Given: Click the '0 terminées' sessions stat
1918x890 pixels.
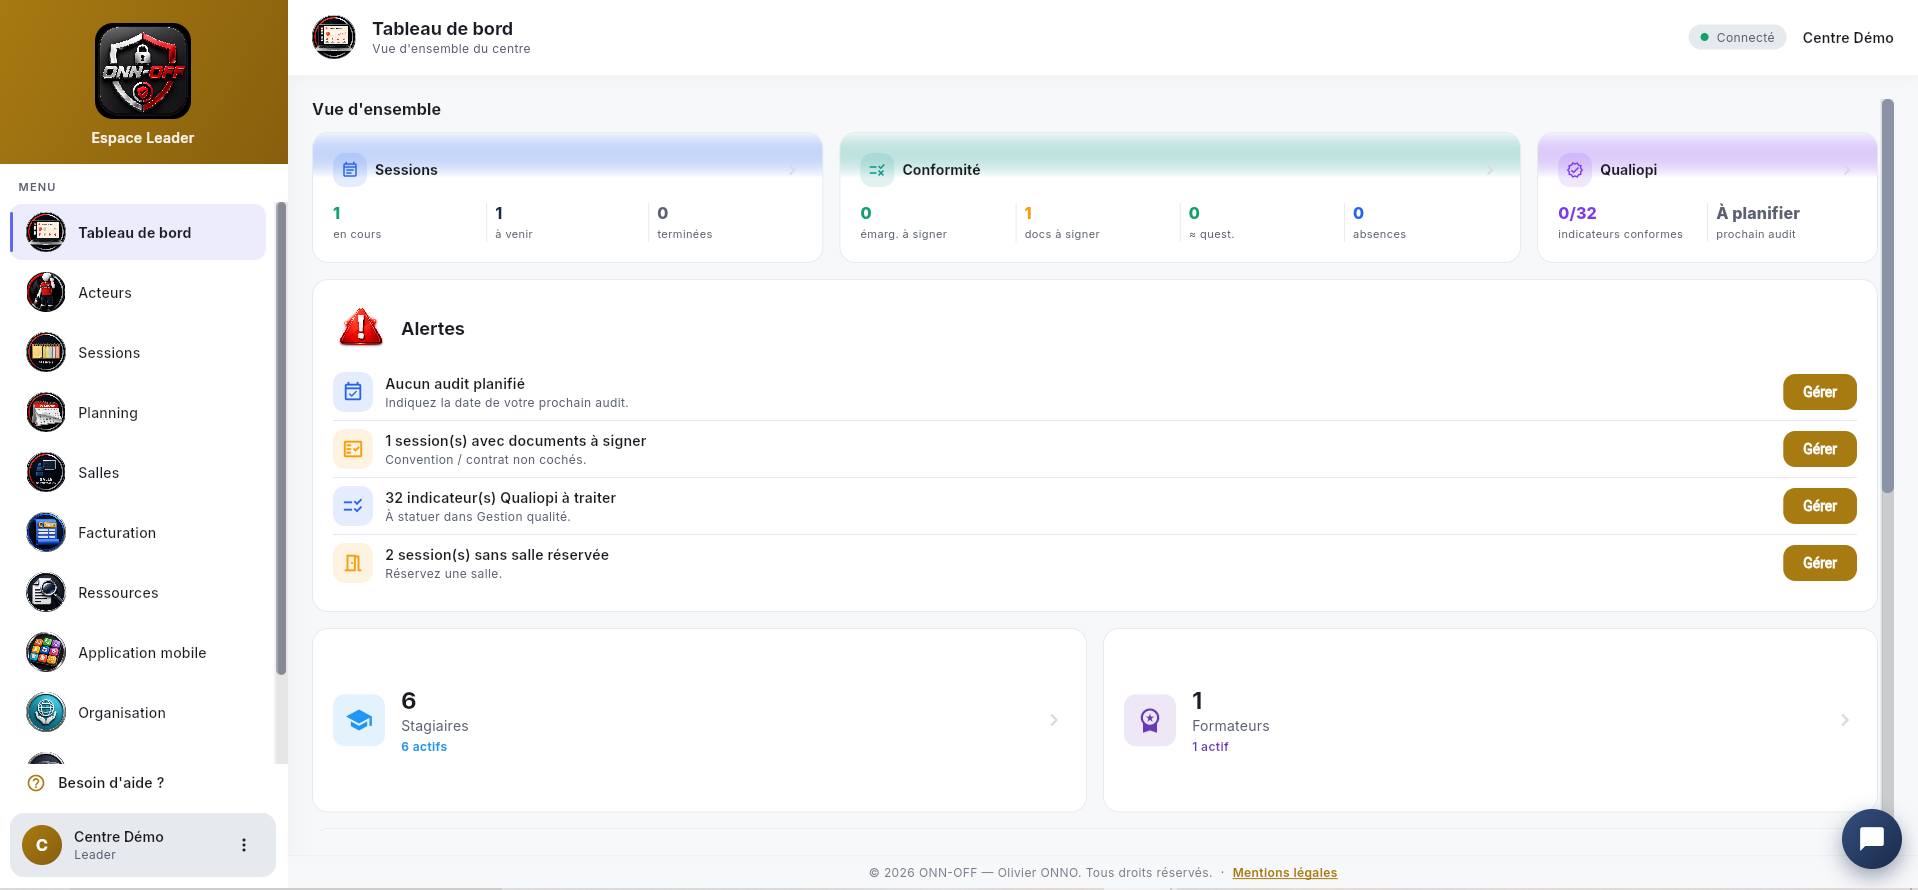Looking at the screenshot, I should tap(685, 222).
